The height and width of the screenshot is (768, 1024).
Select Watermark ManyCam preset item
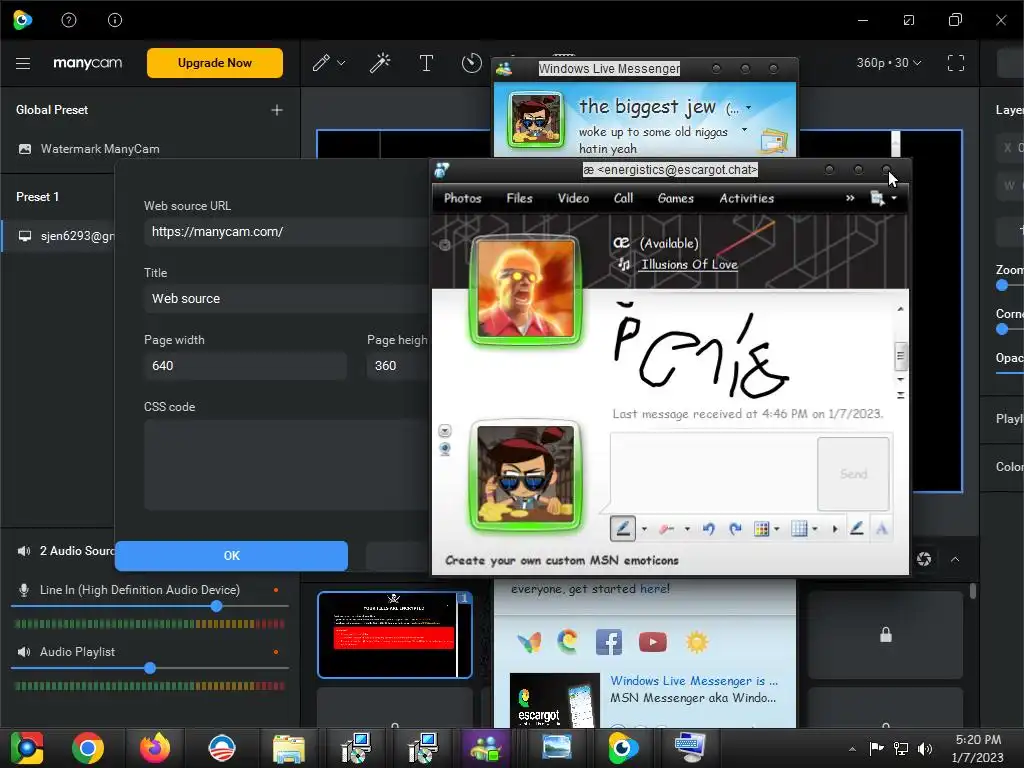pyautogui.click(x=99, y=149)
